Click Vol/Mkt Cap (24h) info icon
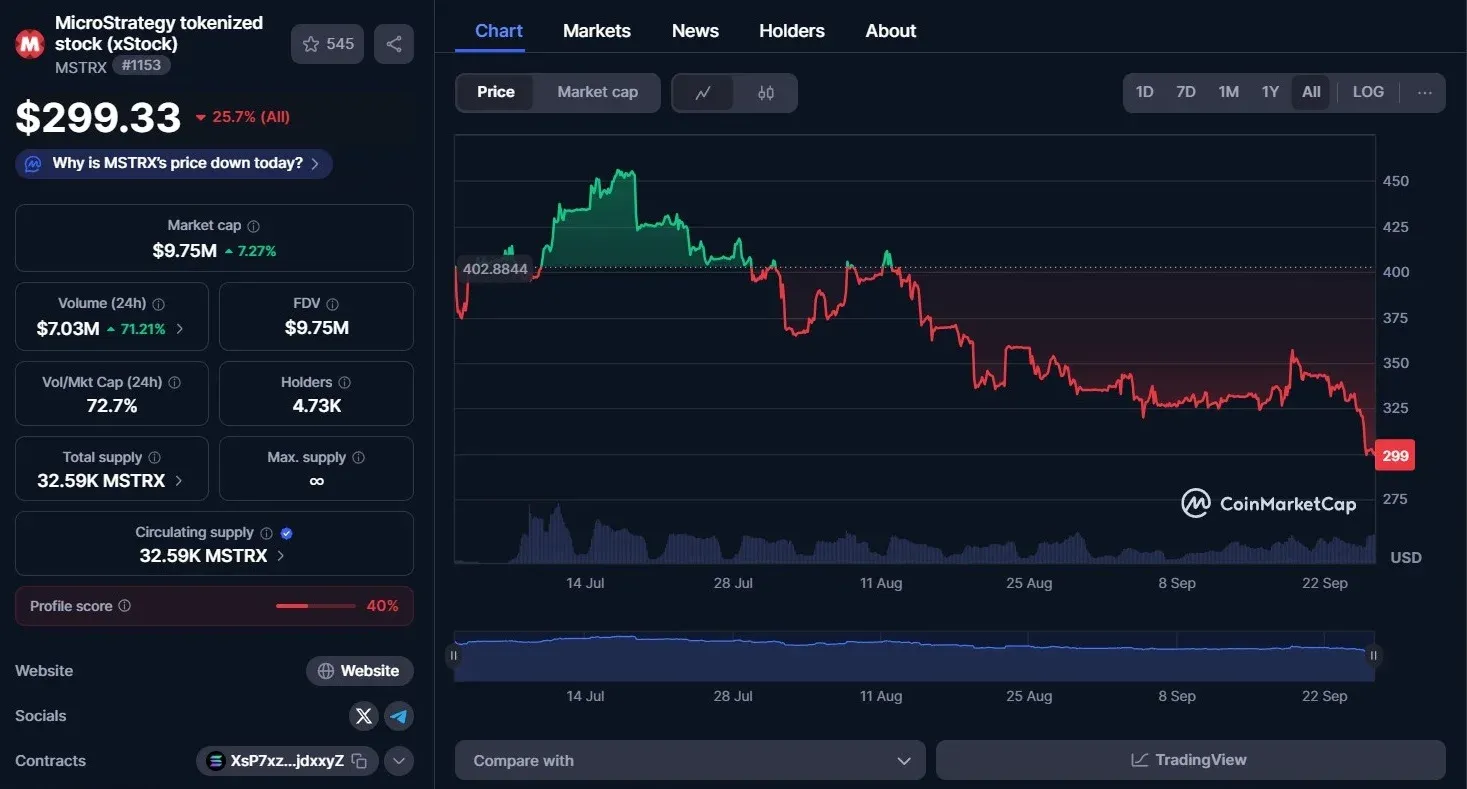 [175, 382]
